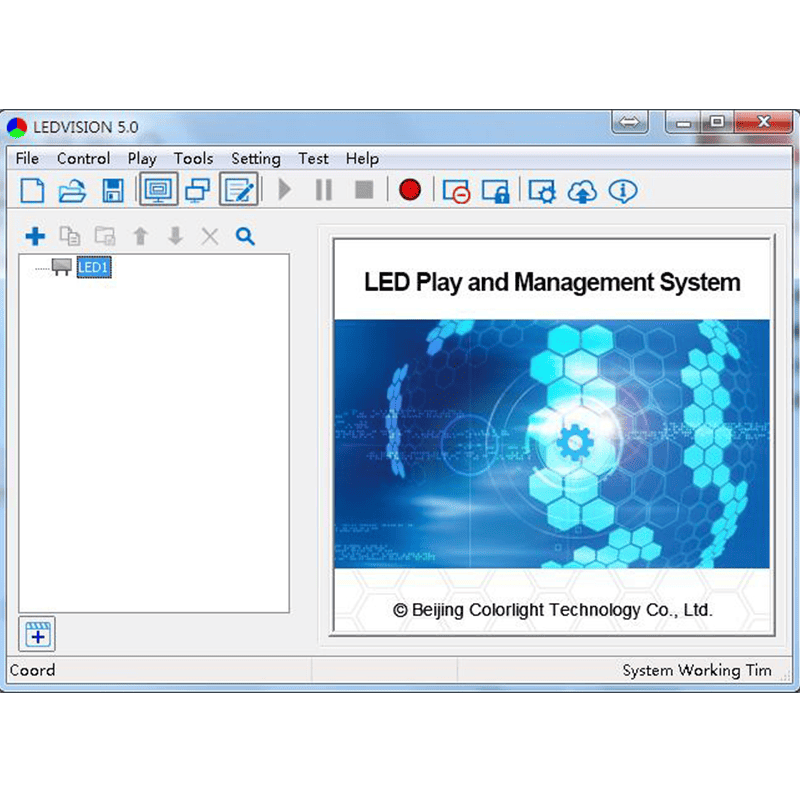This screenshot has height=800, width=800.
Task: Move item up with up arrow
Action: coord(140,236)
